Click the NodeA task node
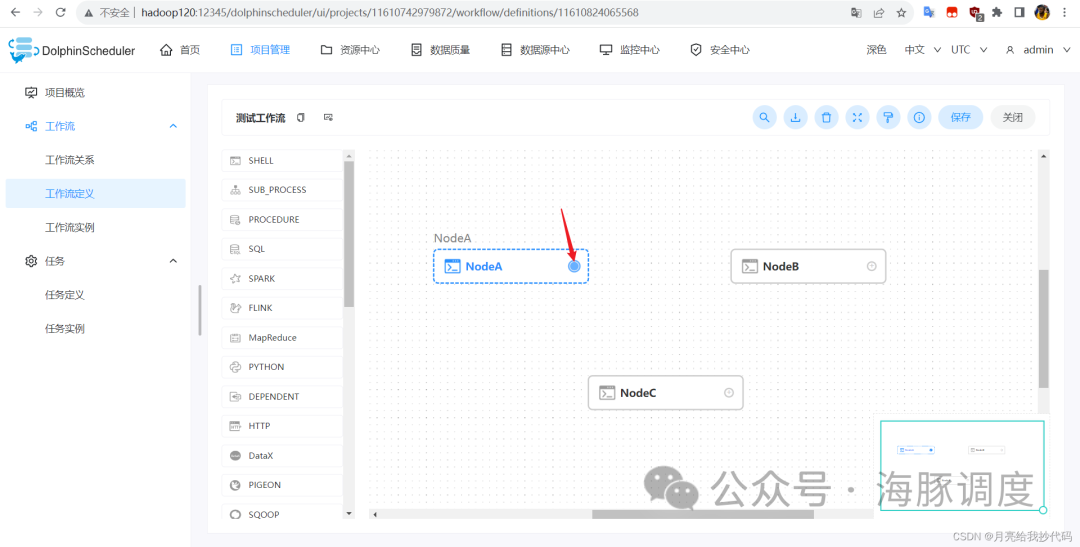The image size is (1080, 547). 510,266
